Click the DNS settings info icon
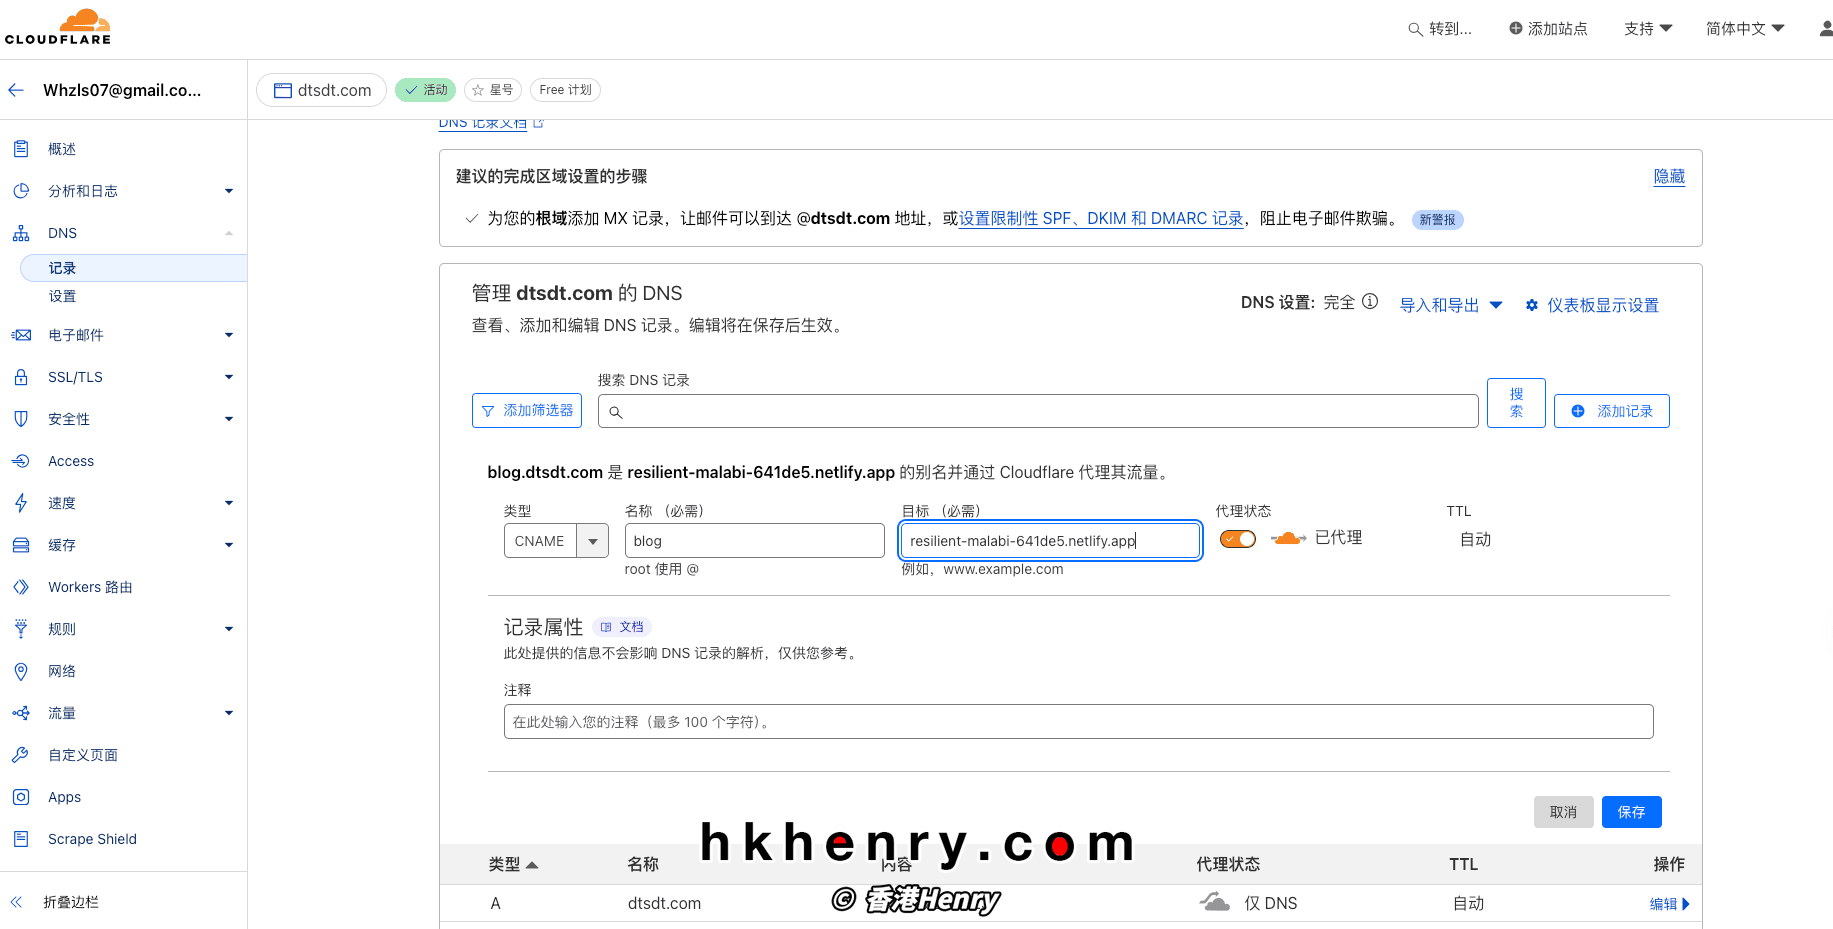1833x929 pixels. 1370,301
